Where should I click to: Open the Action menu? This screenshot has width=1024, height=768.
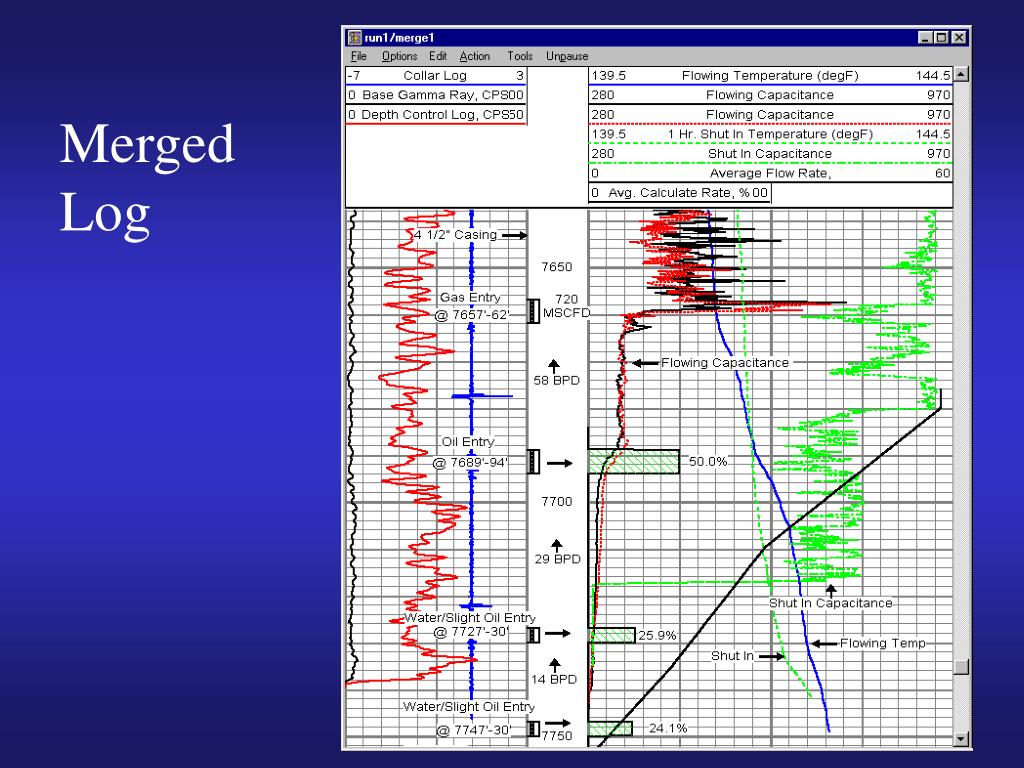(475, 56)
